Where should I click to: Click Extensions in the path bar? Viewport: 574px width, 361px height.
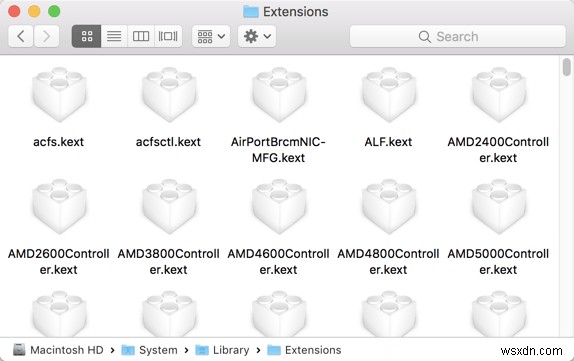[304, 350]
